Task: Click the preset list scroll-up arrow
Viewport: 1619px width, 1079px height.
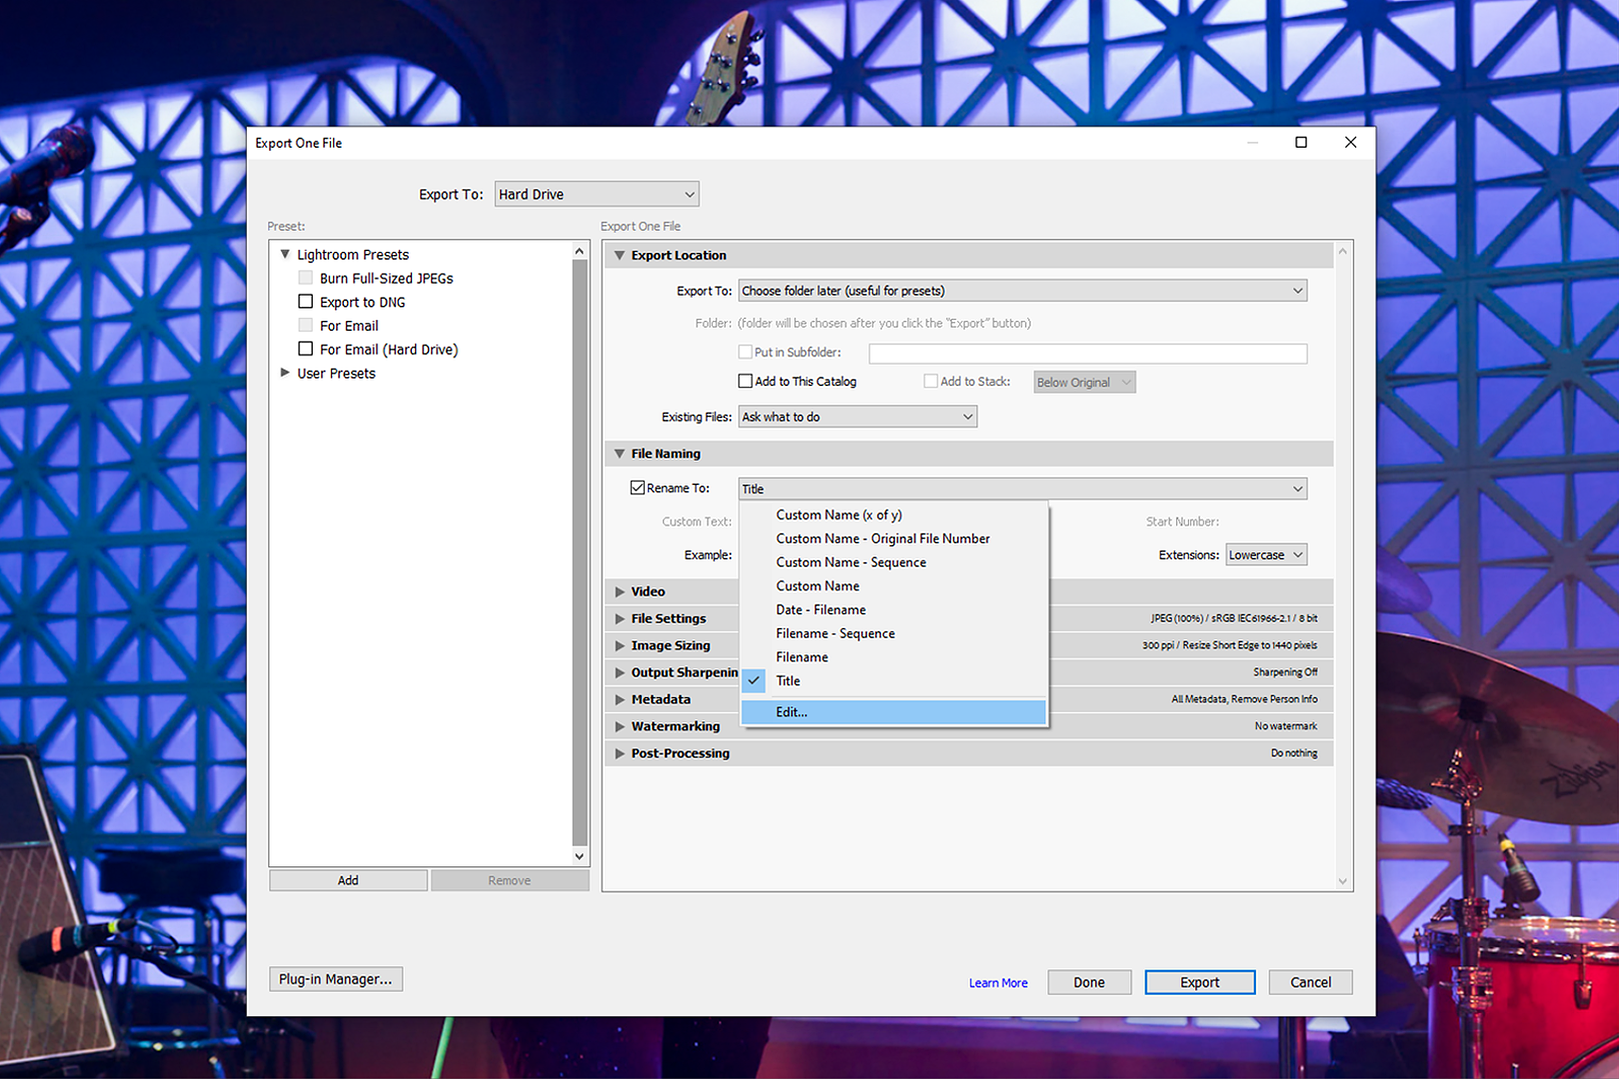Action: [x=579, y=251]
